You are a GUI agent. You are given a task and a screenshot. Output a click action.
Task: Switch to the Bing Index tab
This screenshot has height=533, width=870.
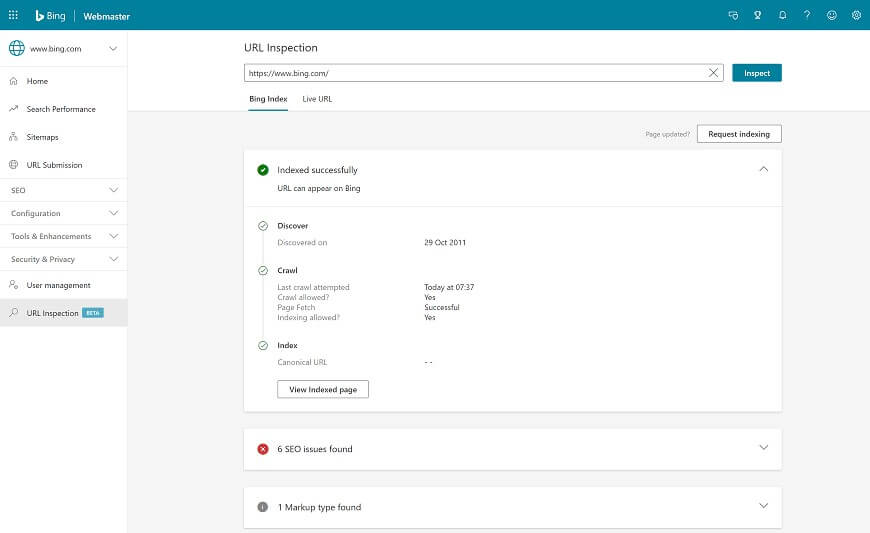268,99
